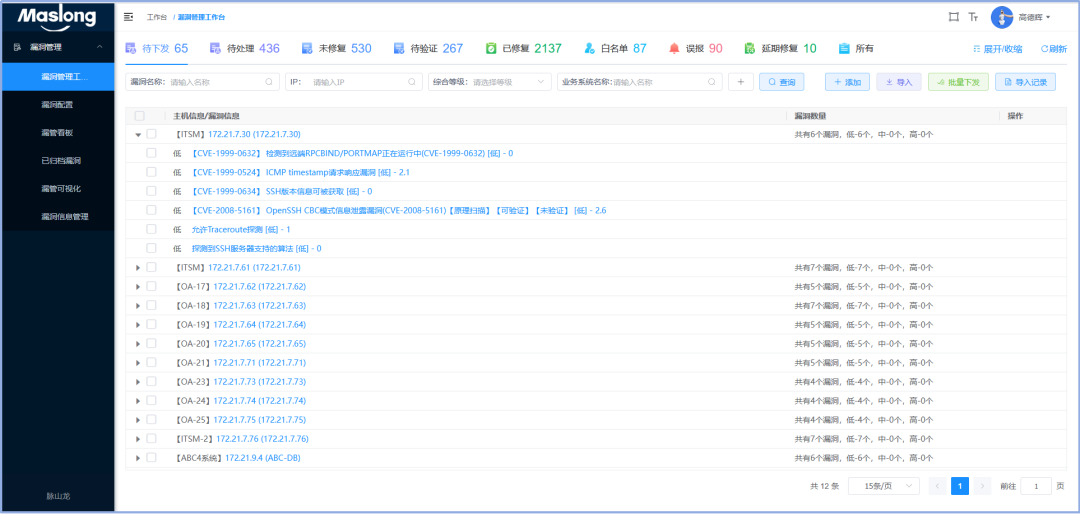
Task: Check the CVE-1999-0632 row checkbox
Action: pos(152,153)
